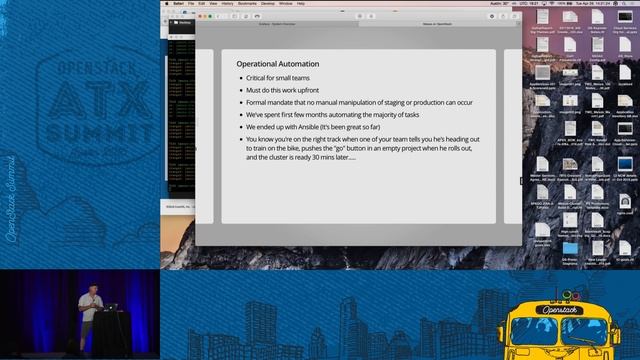Click Safari's back navigation arrow

coord(218,16)
